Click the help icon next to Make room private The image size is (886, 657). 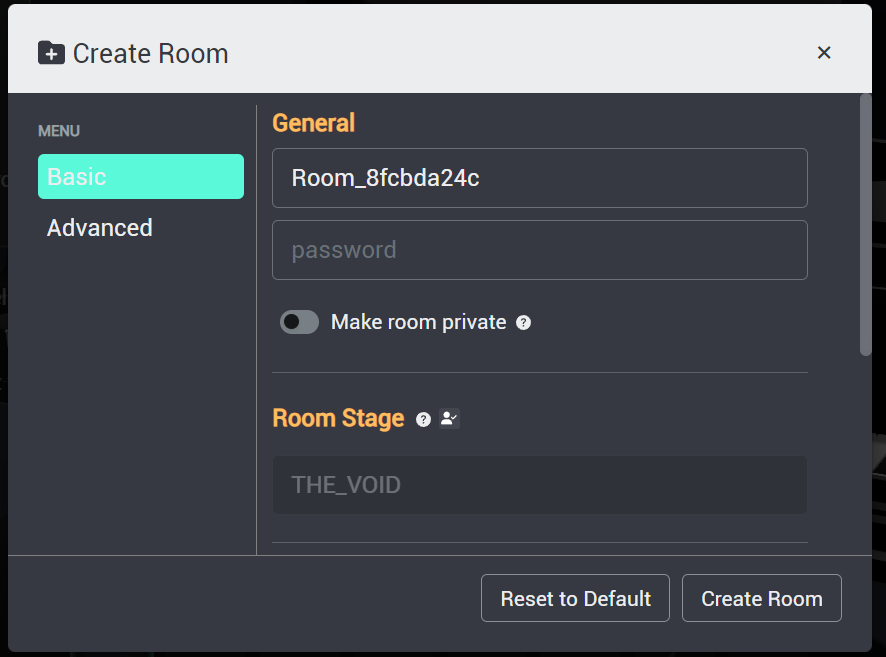pyautogui.click(x=523, y=323)
